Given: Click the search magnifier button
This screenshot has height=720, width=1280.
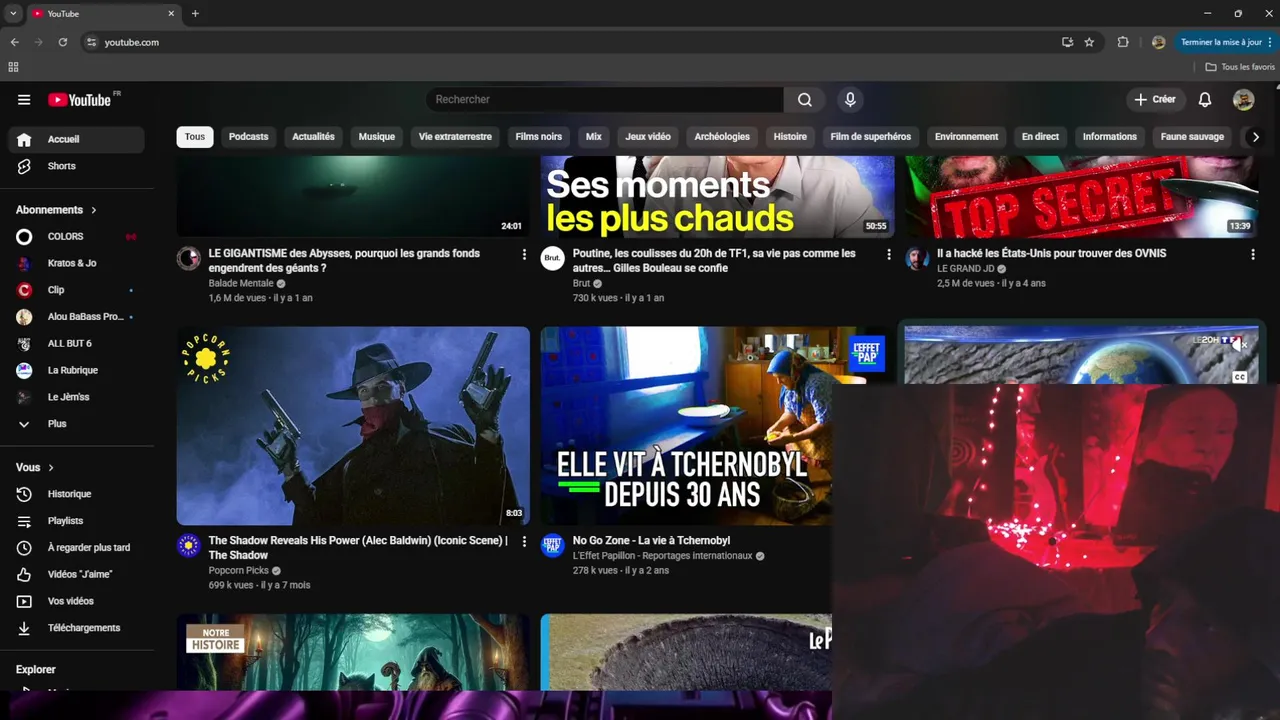Looking at the screenshot, I should click(x=805, y=100).
